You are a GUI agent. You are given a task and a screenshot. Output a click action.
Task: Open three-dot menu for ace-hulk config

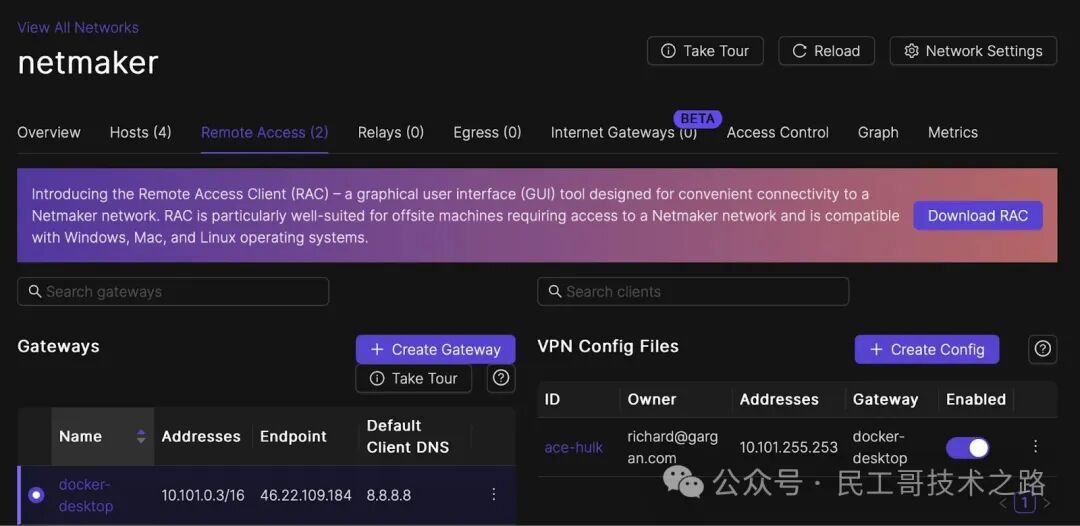pyautogui.click(x=1035, y=447)
